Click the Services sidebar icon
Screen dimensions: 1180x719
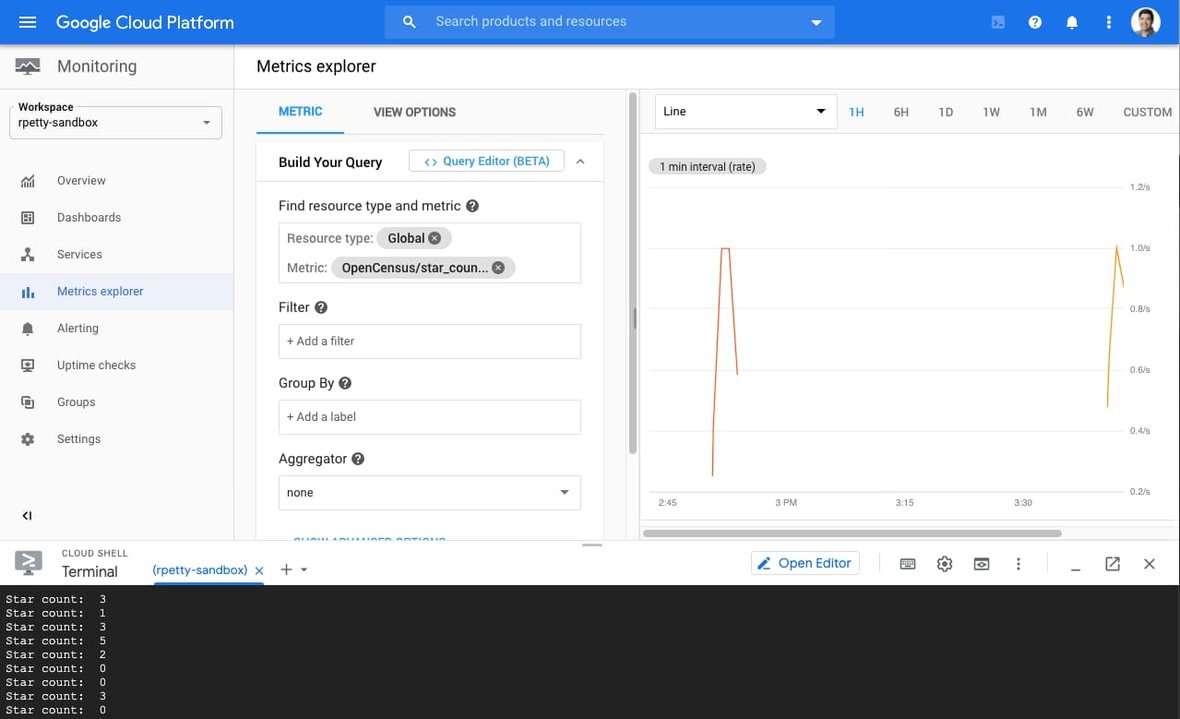point(28,254)
